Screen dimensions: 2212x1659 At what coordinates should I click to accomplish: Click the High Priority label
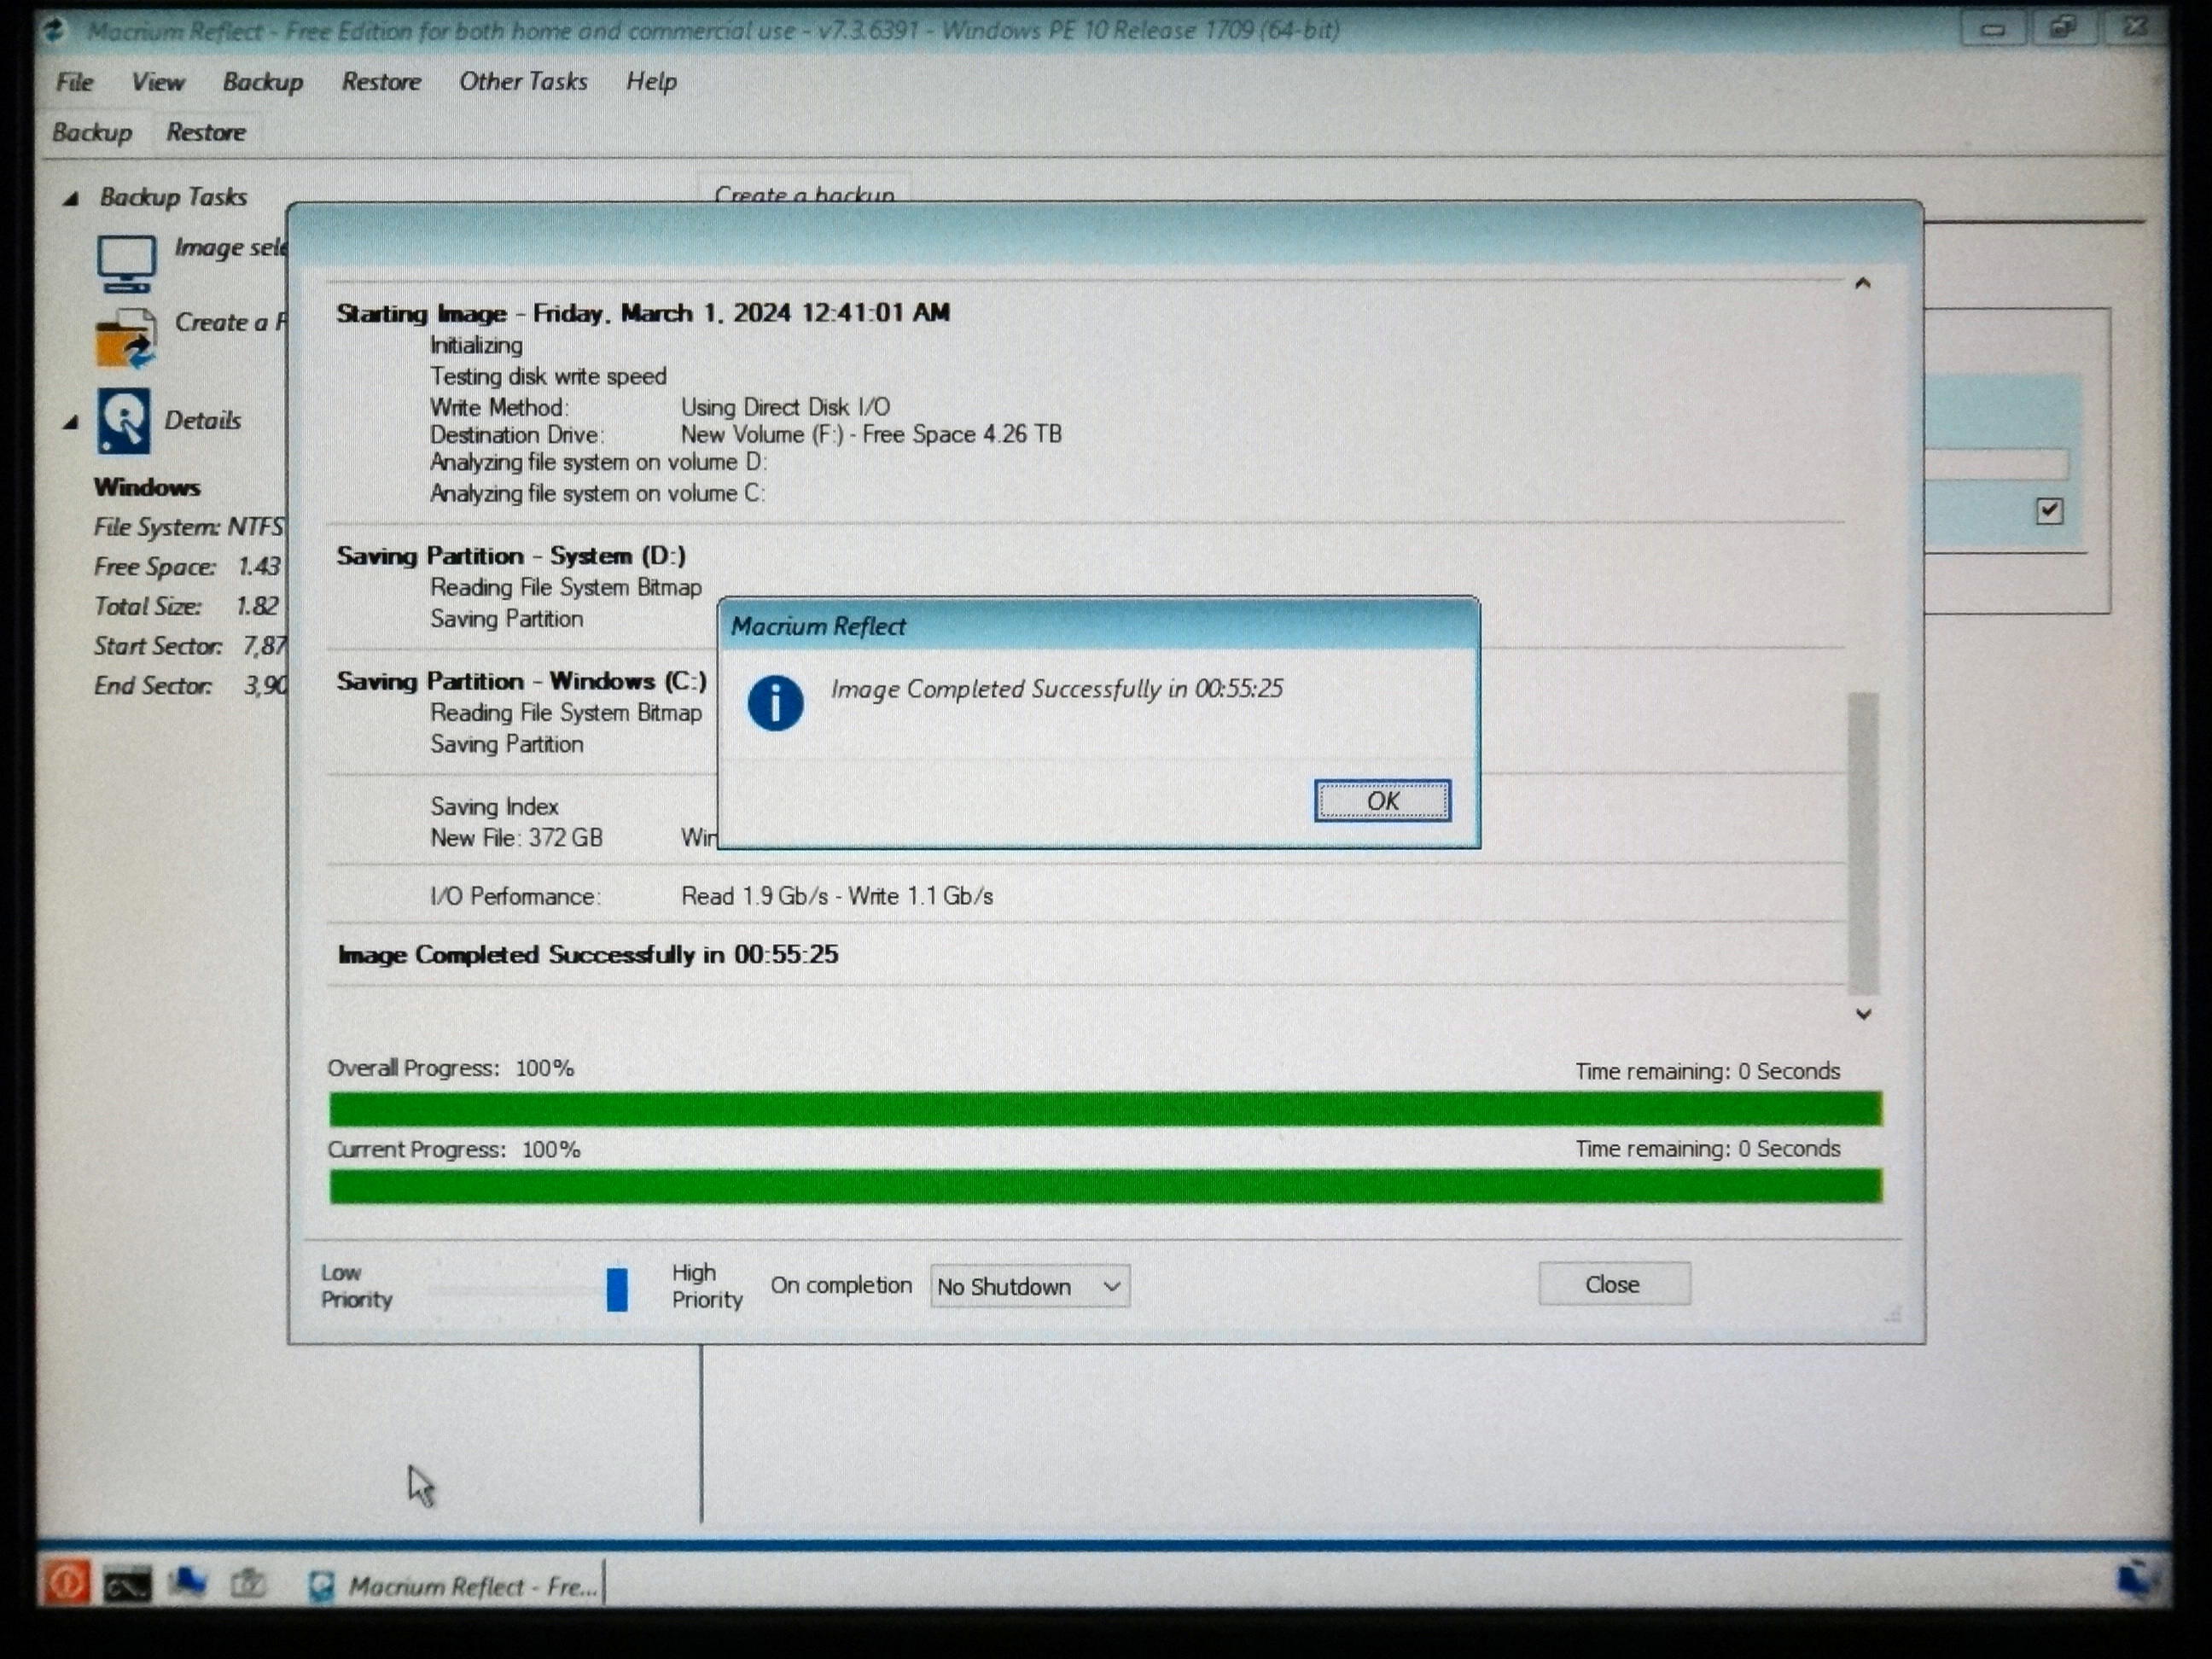point(708,1286)
